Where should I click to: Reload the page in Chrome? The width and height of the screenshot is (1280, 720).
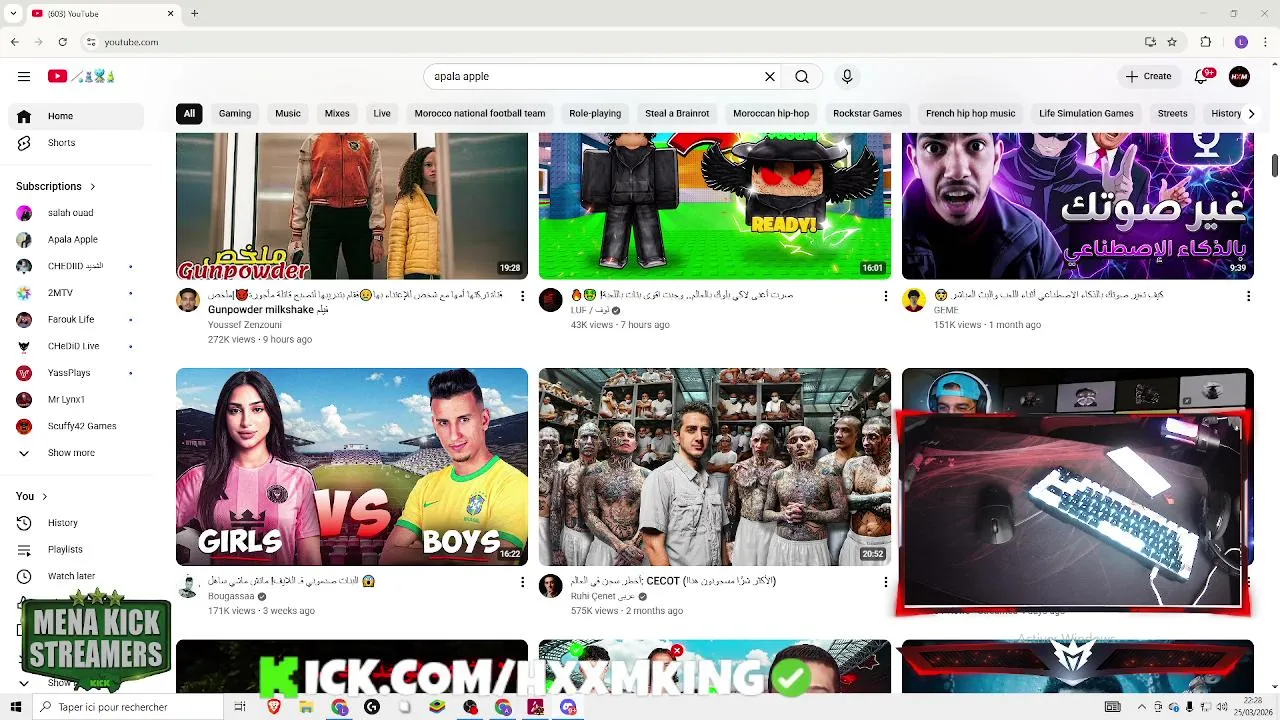pyautogui.click(x=63, y=42)
